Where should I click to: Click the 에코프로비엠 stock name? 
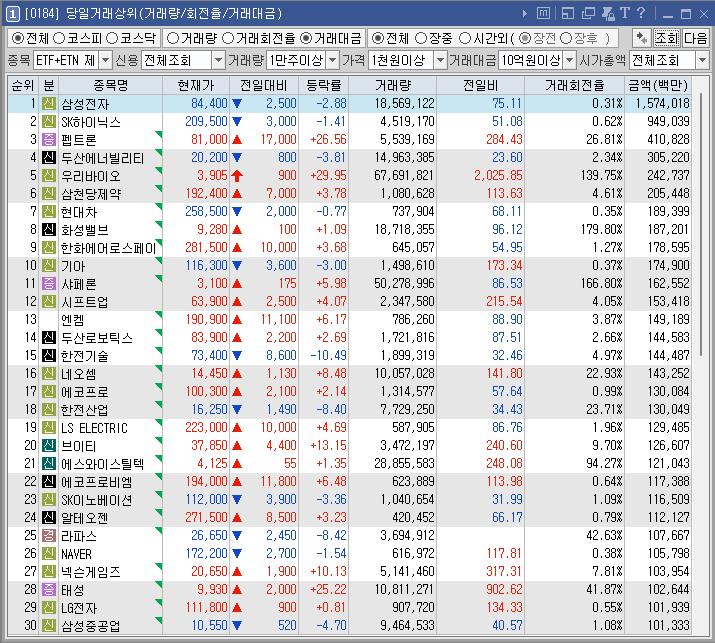click(97, 482)
